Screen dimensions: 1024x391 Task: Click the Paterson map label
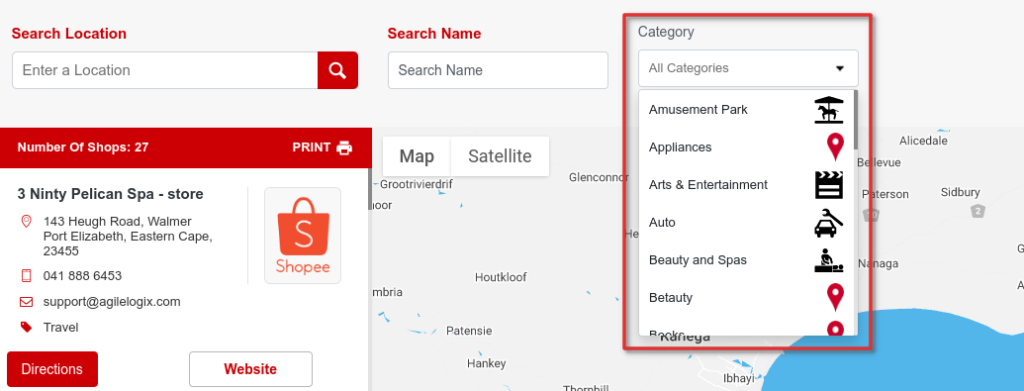click(885, 194)
